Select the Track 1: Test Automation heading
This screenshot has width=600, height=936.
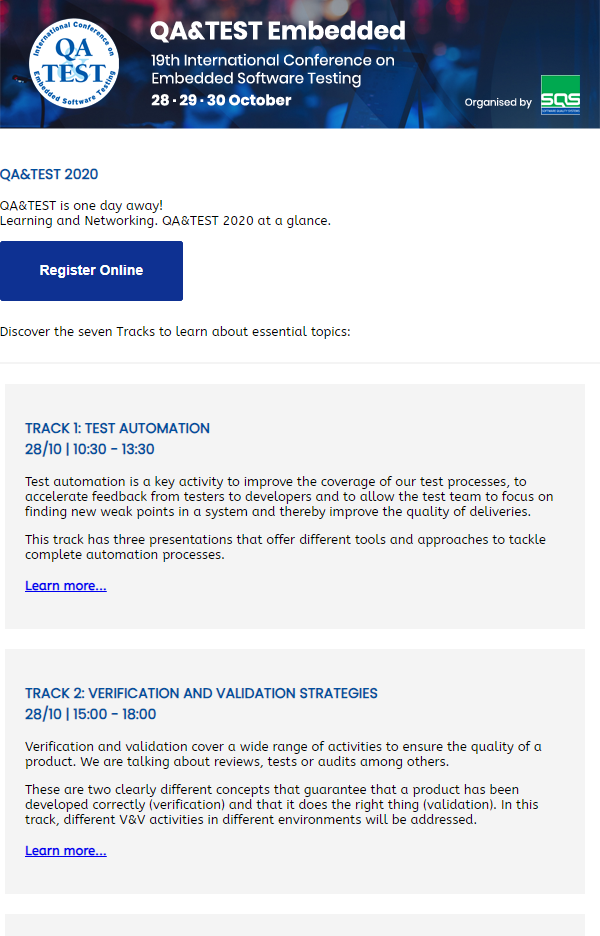(x=118, y=428)
